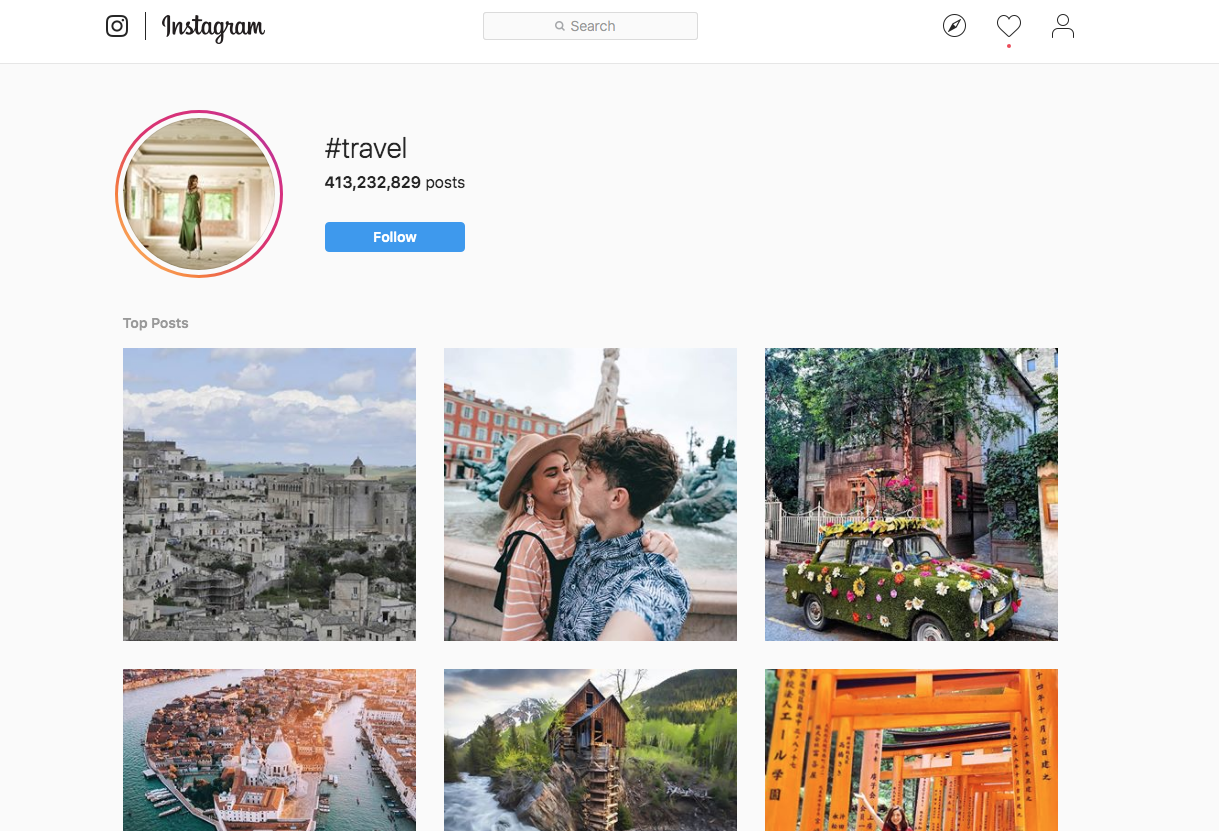Follow the #travel hashtag
1219x831 pixels.
394,237
